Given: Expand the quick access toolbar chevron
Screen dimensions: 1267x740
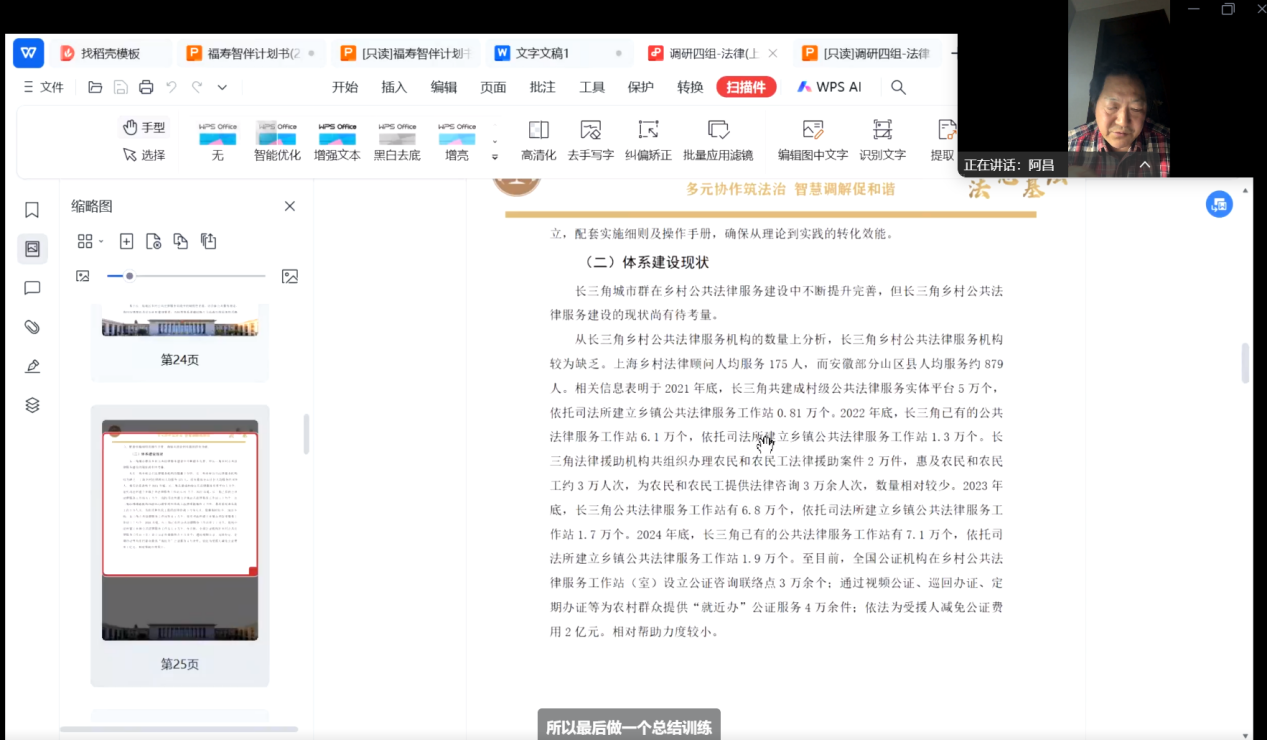Looking at the screenshot, I should coord(222,87).
